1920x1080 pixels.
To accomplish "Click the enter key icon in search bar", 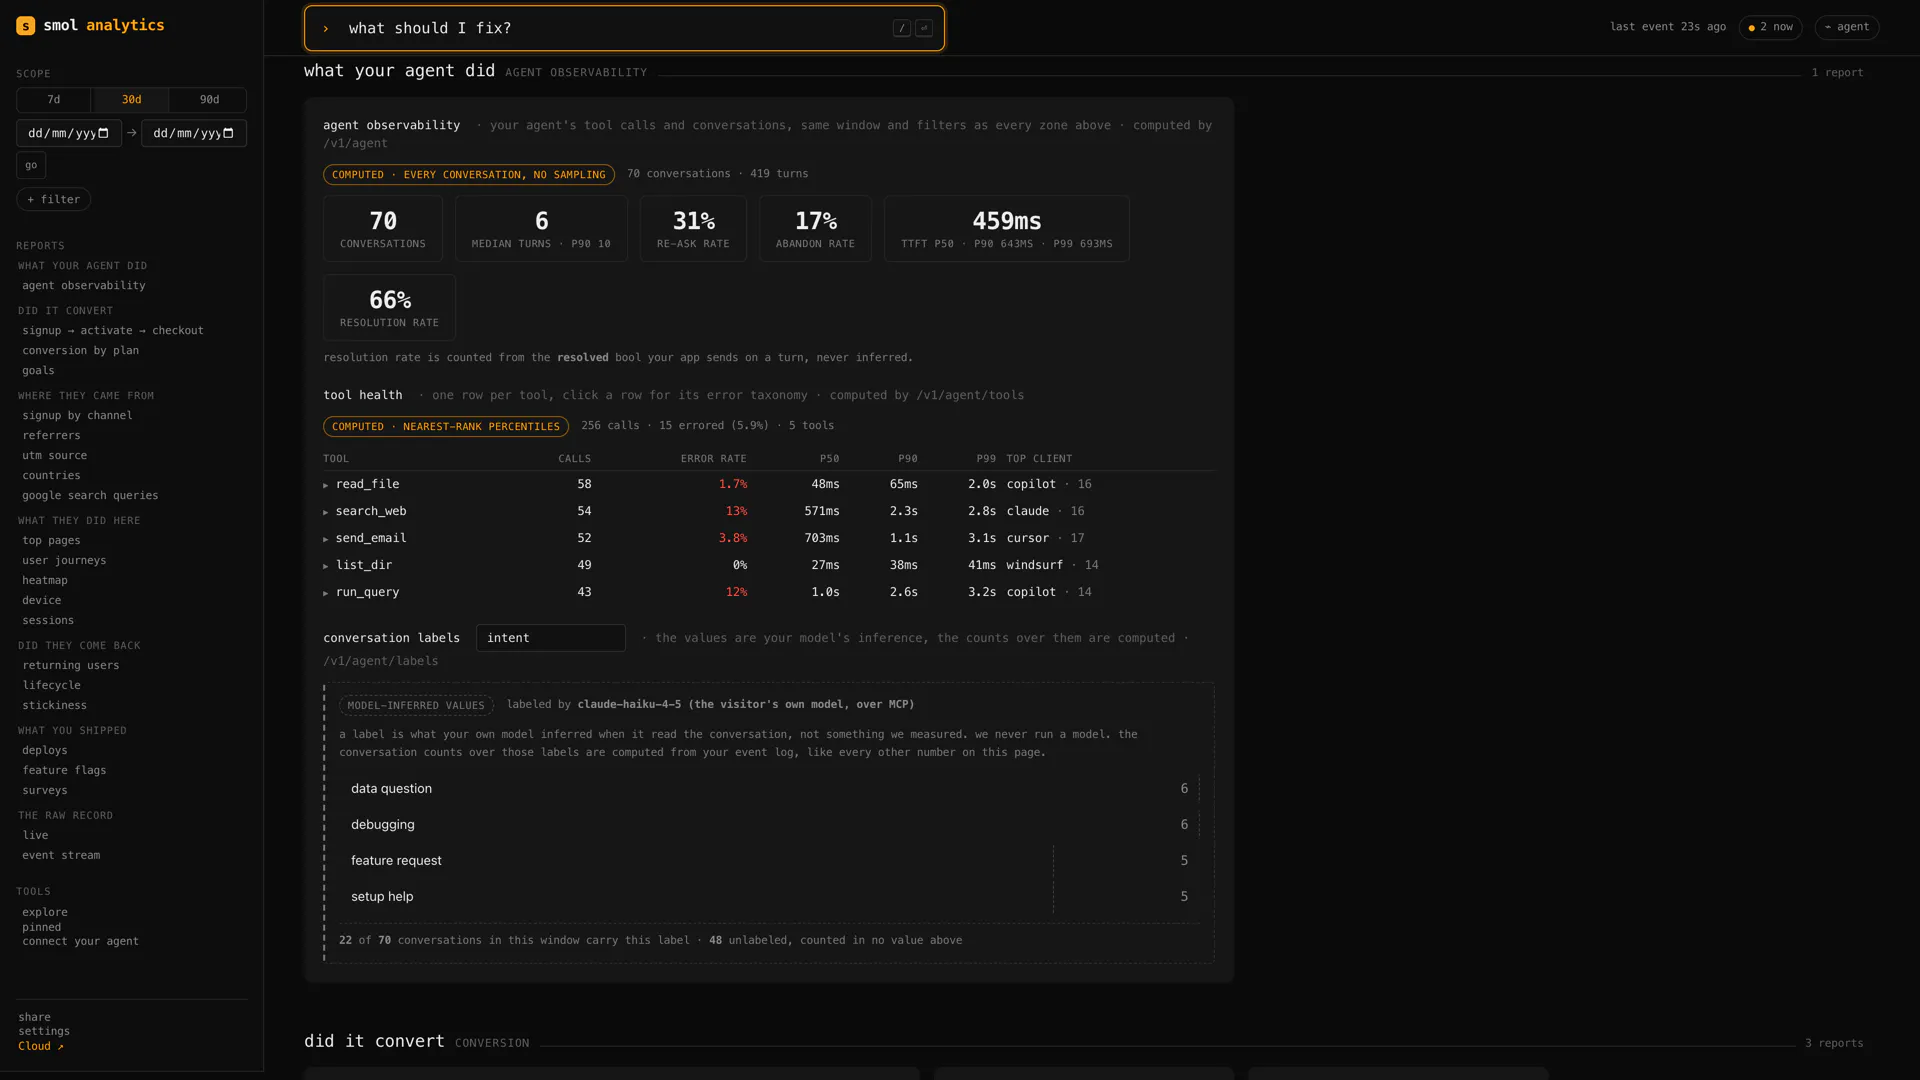I will [x=924, y=28].
